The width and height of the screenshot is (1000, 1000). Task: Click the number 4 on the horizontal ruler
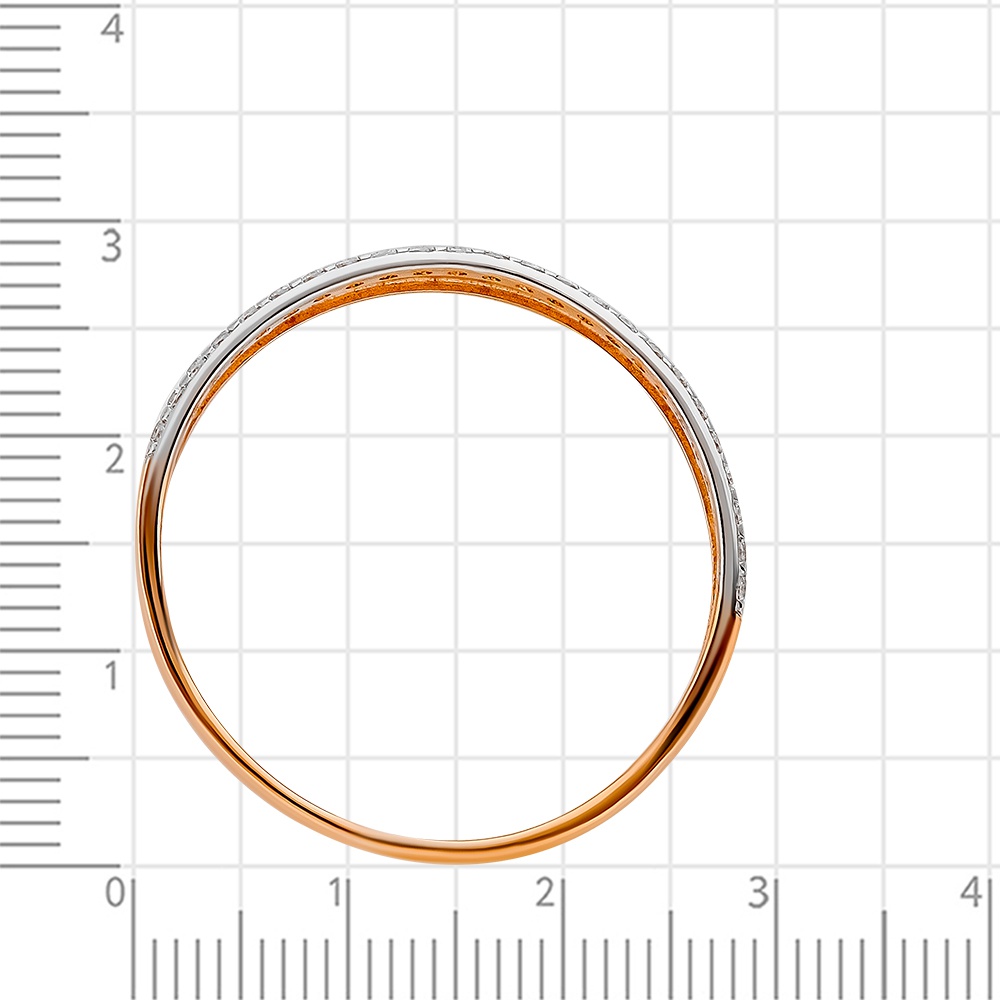(971, 892)
